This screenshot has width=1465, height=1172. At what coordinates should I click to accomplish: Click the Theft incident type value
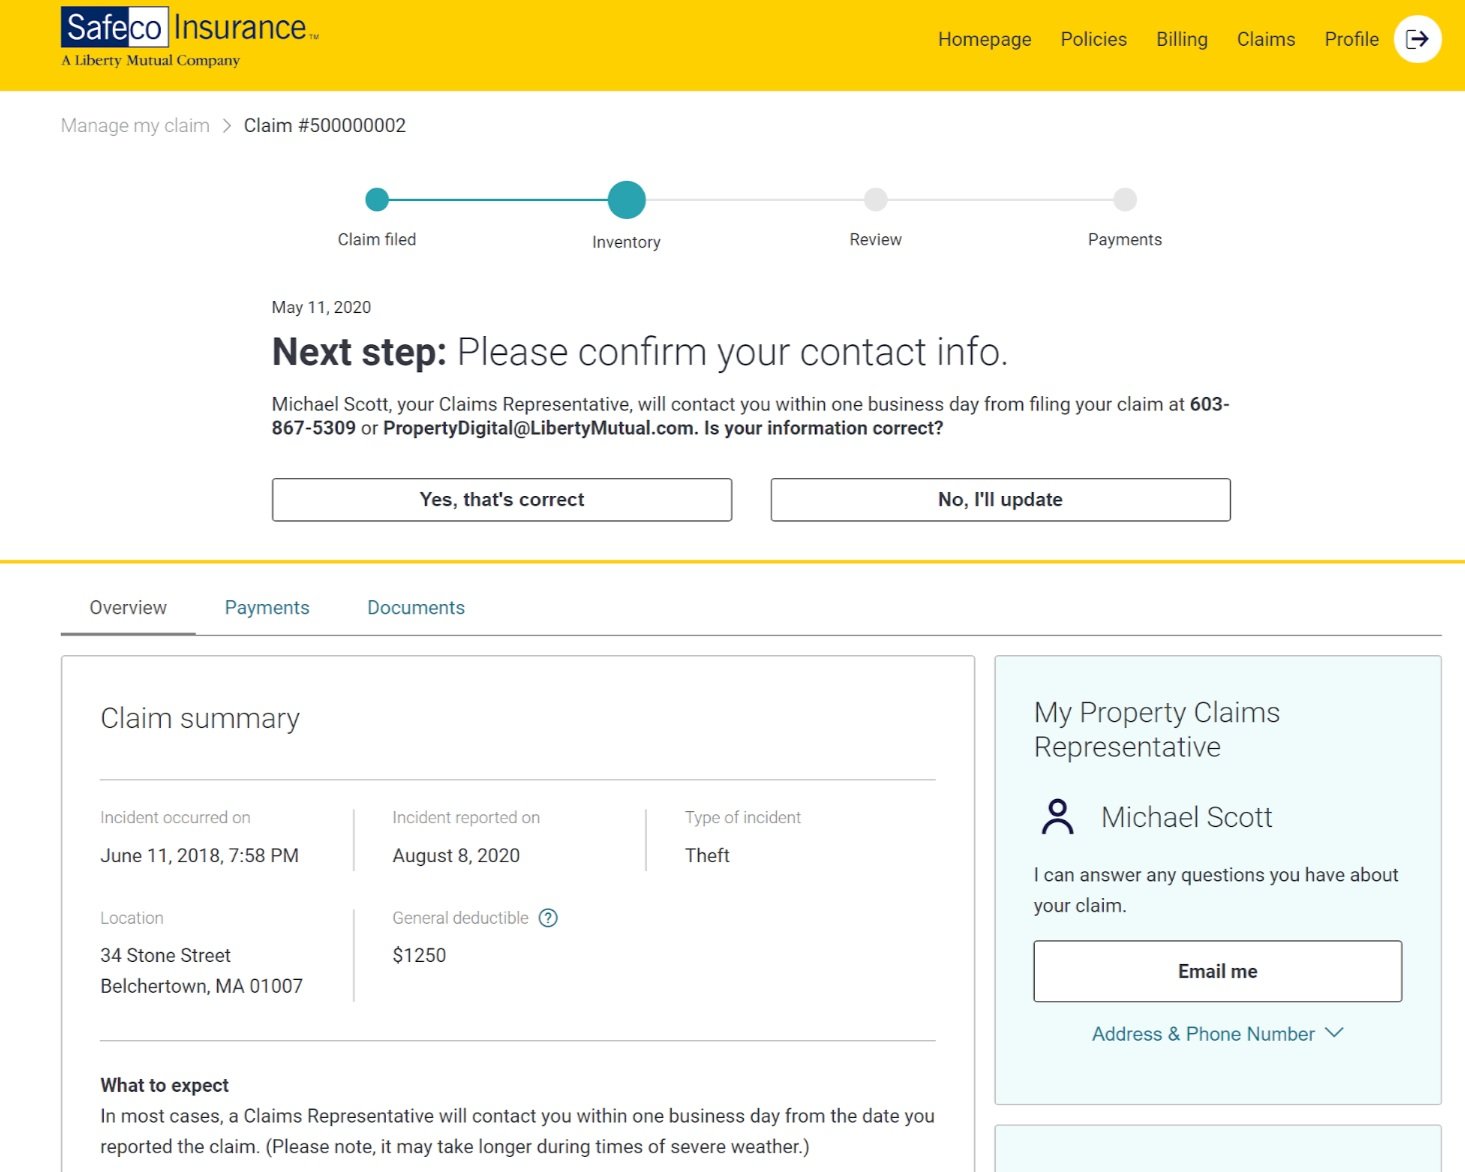click(707, 855)
